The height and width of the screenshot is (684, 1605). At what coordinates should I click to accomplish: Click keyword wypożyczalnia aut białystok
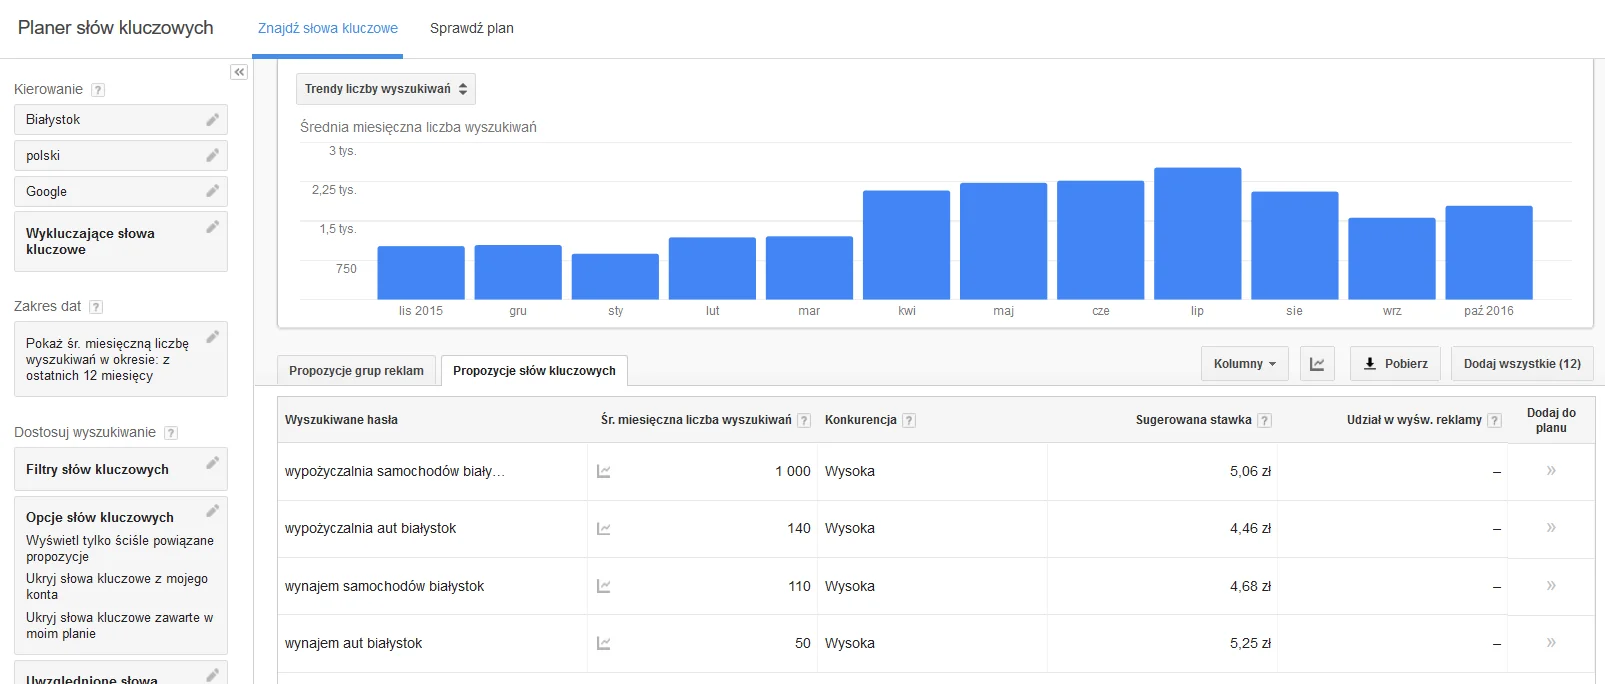point(370,528)
